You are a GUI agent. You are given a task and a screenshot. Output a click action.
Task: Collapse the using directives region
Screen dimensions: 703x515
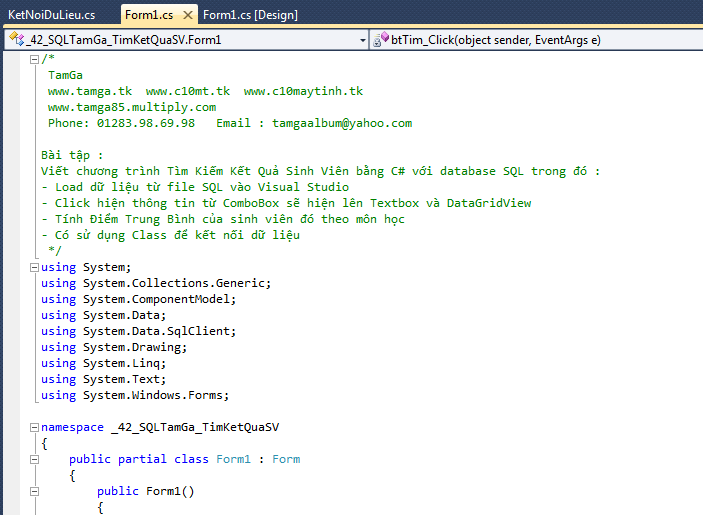(x=34, y=268)
